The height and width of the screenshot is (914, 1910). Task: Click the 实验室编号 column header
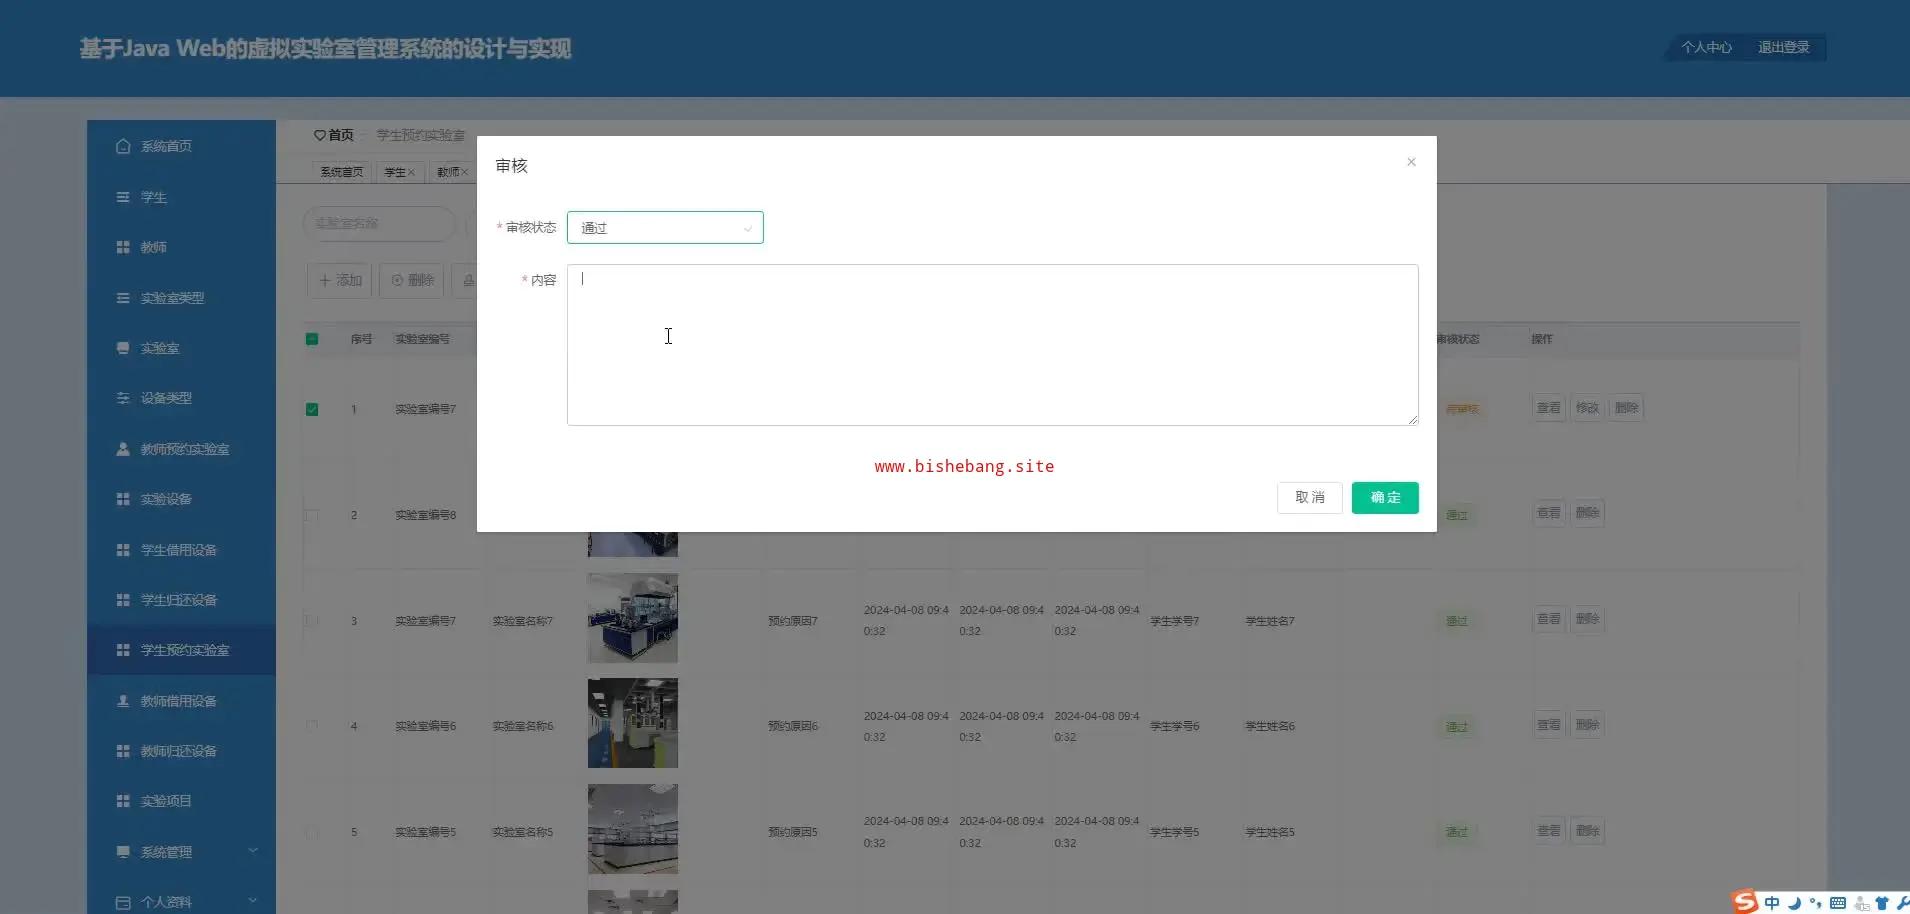coord(422,339)
